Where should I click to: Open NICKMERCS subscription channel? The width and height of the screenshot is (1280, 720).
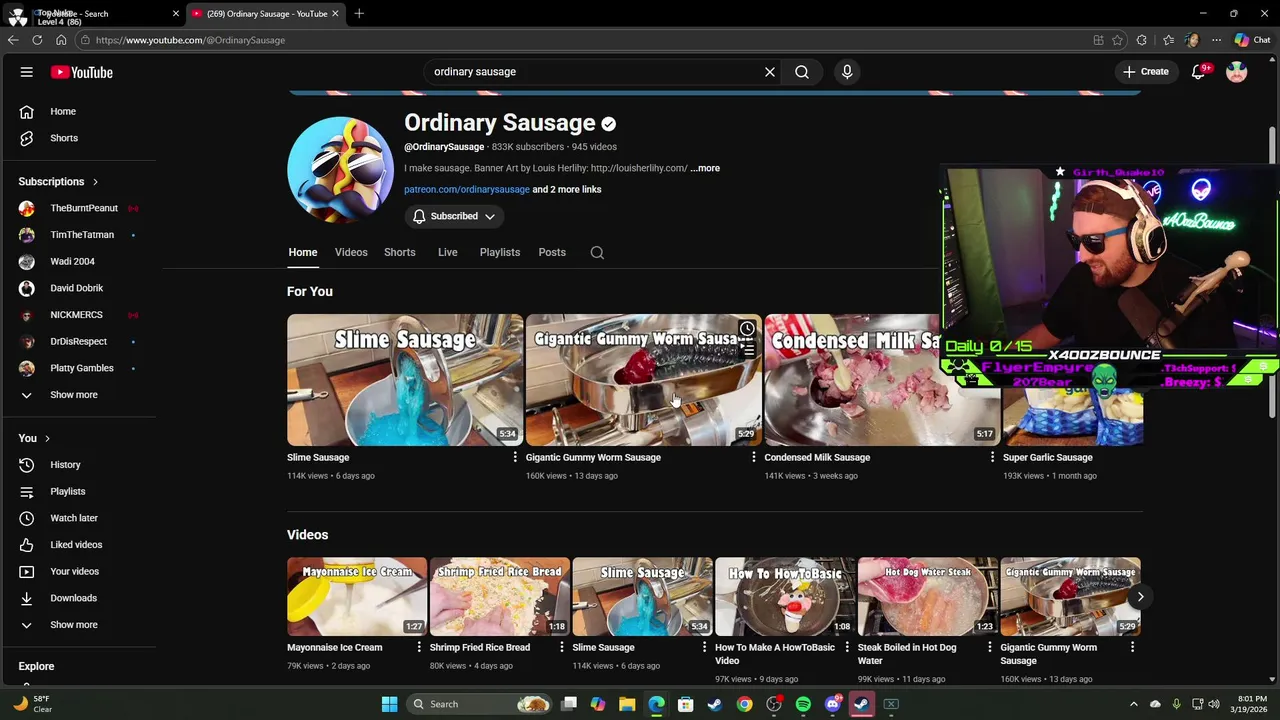click(x=76, y=315)
